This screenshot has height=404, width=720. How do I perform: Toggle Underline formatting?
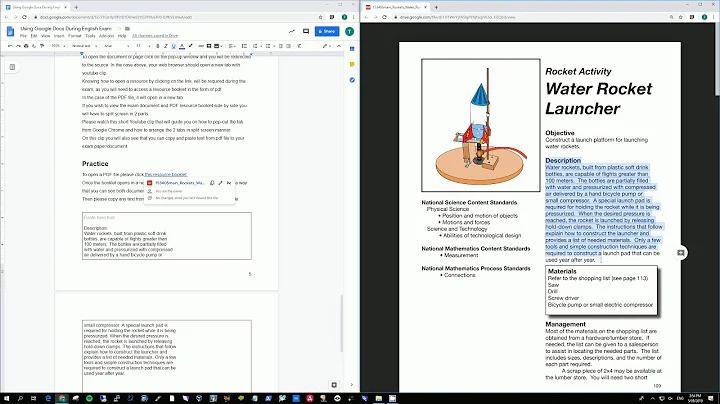(174, 46)
